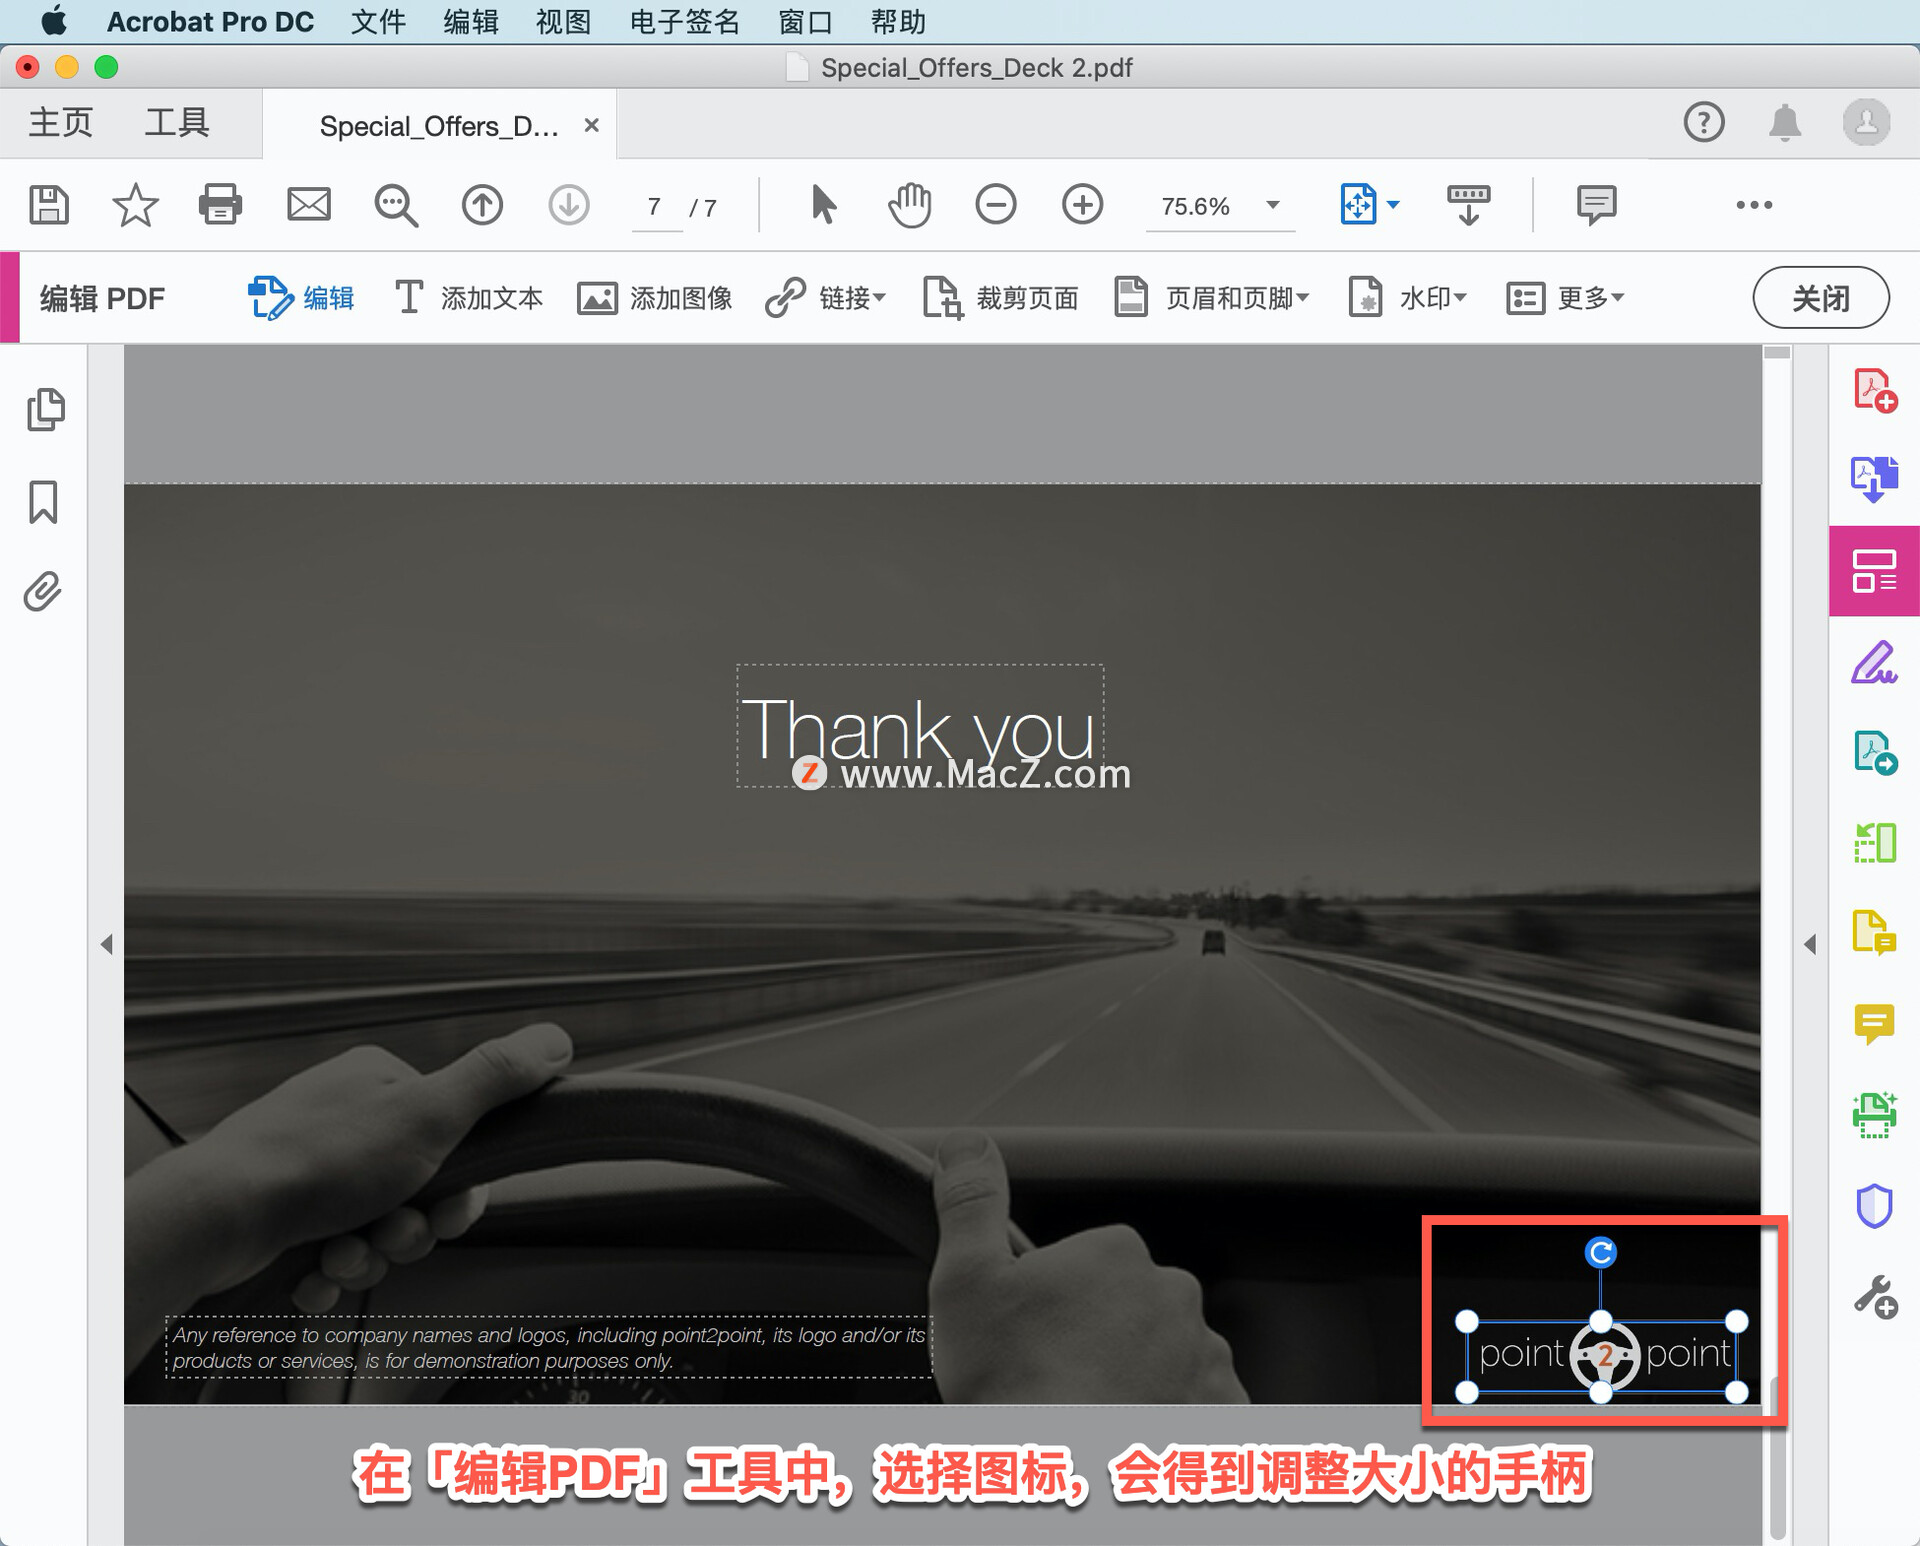Open the 帮助 menu
The width and height of the screenshot is (1920, 1546).
(x=898, y=21)
